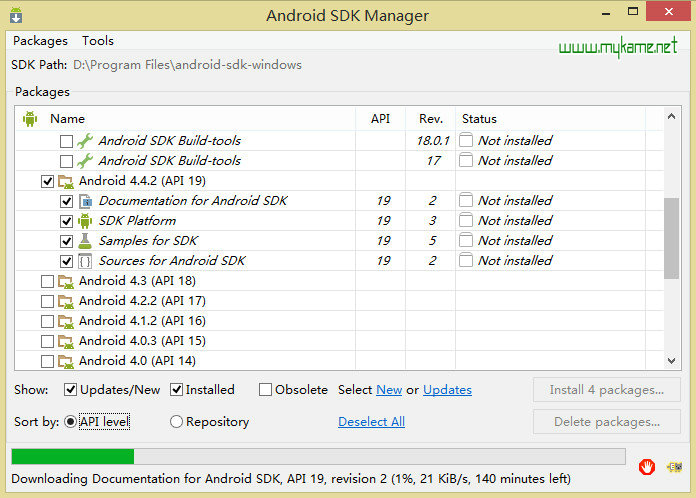The image size is (696, 498).
Task: Click the Android 4.3 (API 18) folder icon
Action: [66, 281]
